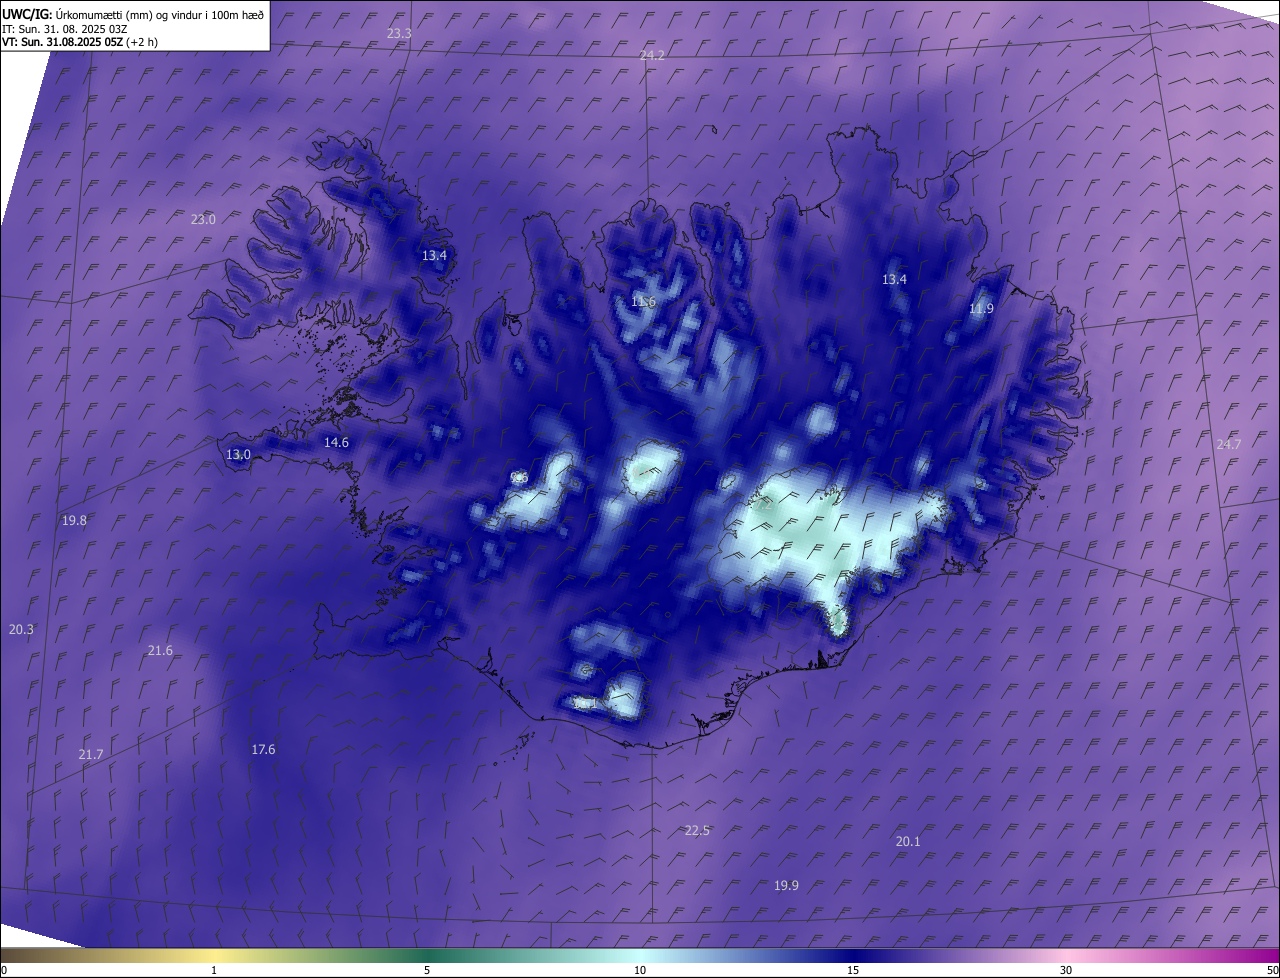The height and width of the screenshot is (978, 1280).
Task: Click the '30' tick on the colour scale
Action: point(1066,970)
